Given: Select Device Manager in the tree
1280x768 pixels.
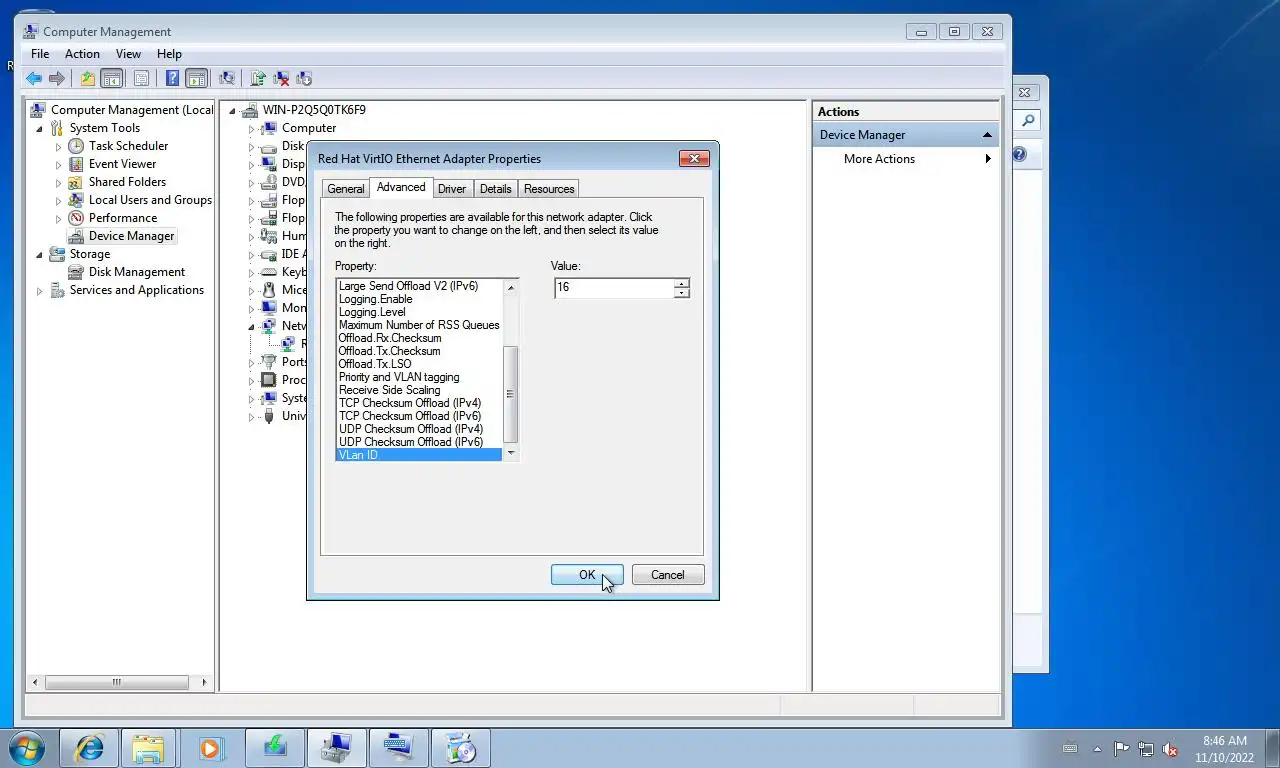Looking at the screenshot, I should tap(131, 236).
